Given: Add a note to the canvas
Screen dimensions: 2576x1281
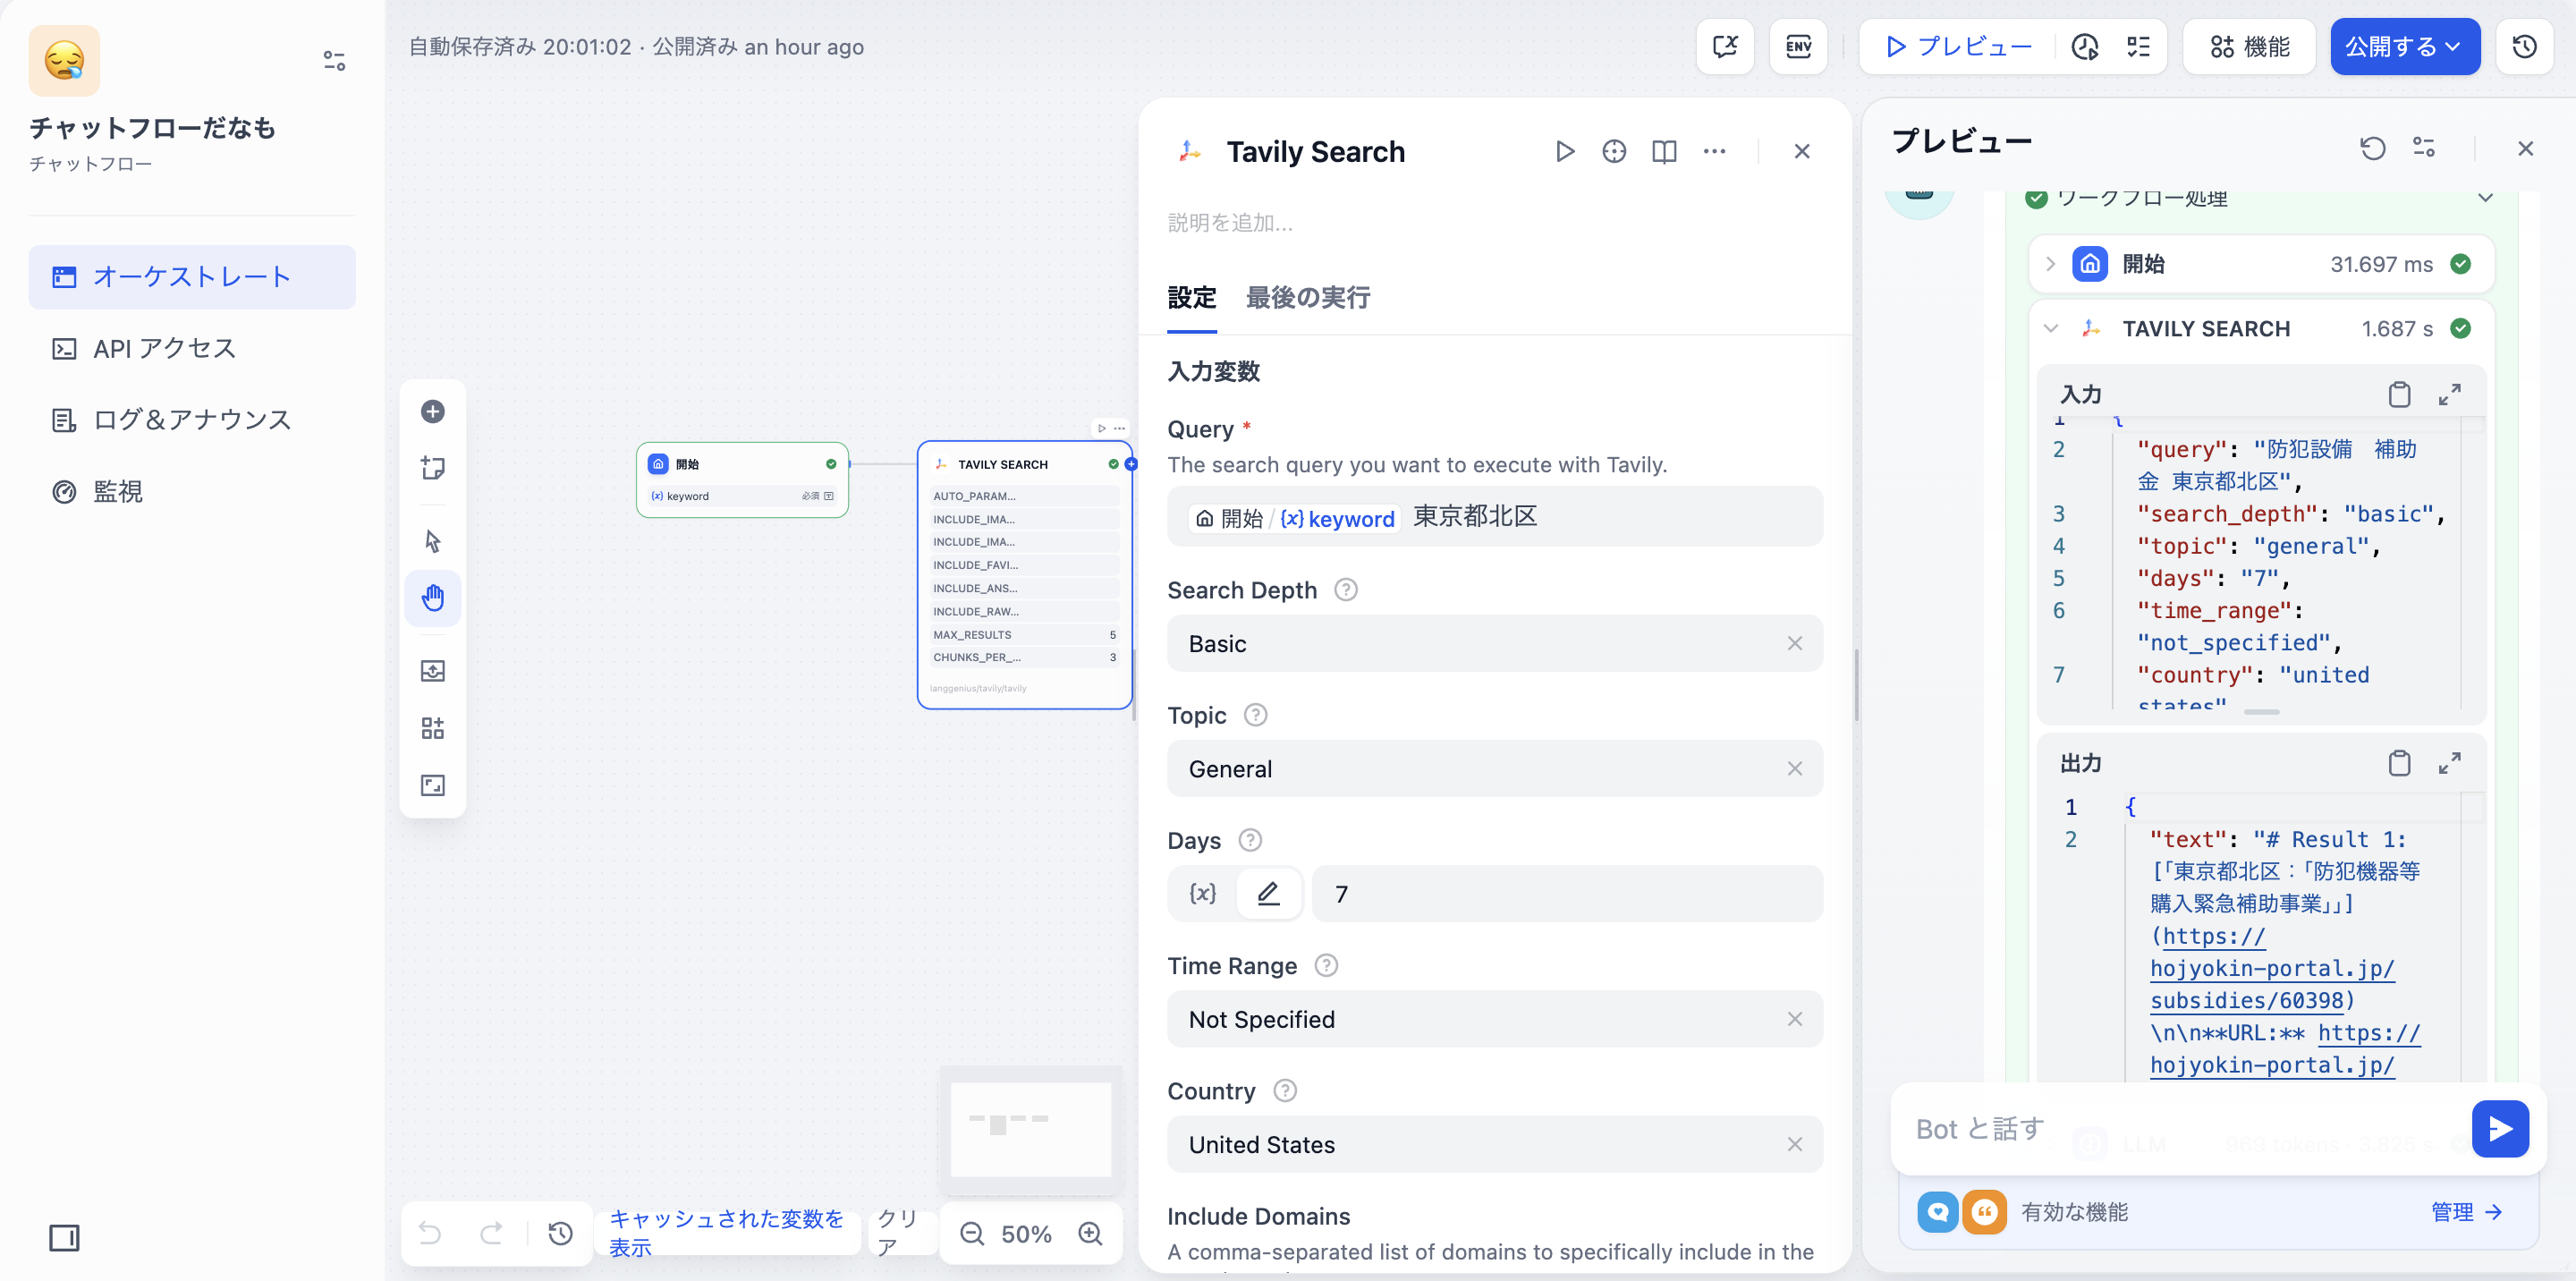Looking at the screenshot, I should coord(433,468).
